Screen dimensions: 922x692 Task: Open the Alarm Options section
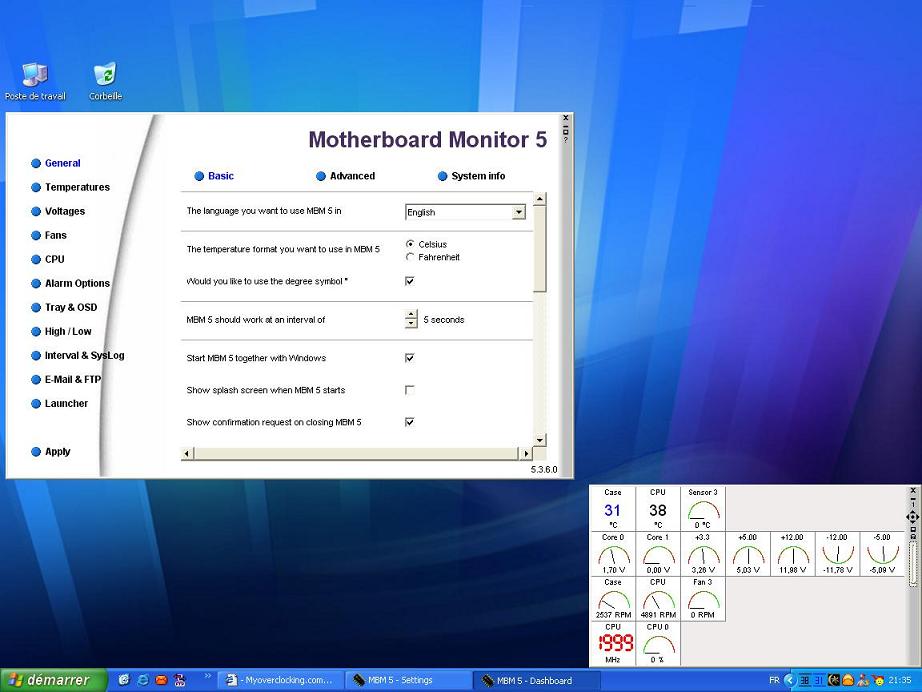pos(71,283)
